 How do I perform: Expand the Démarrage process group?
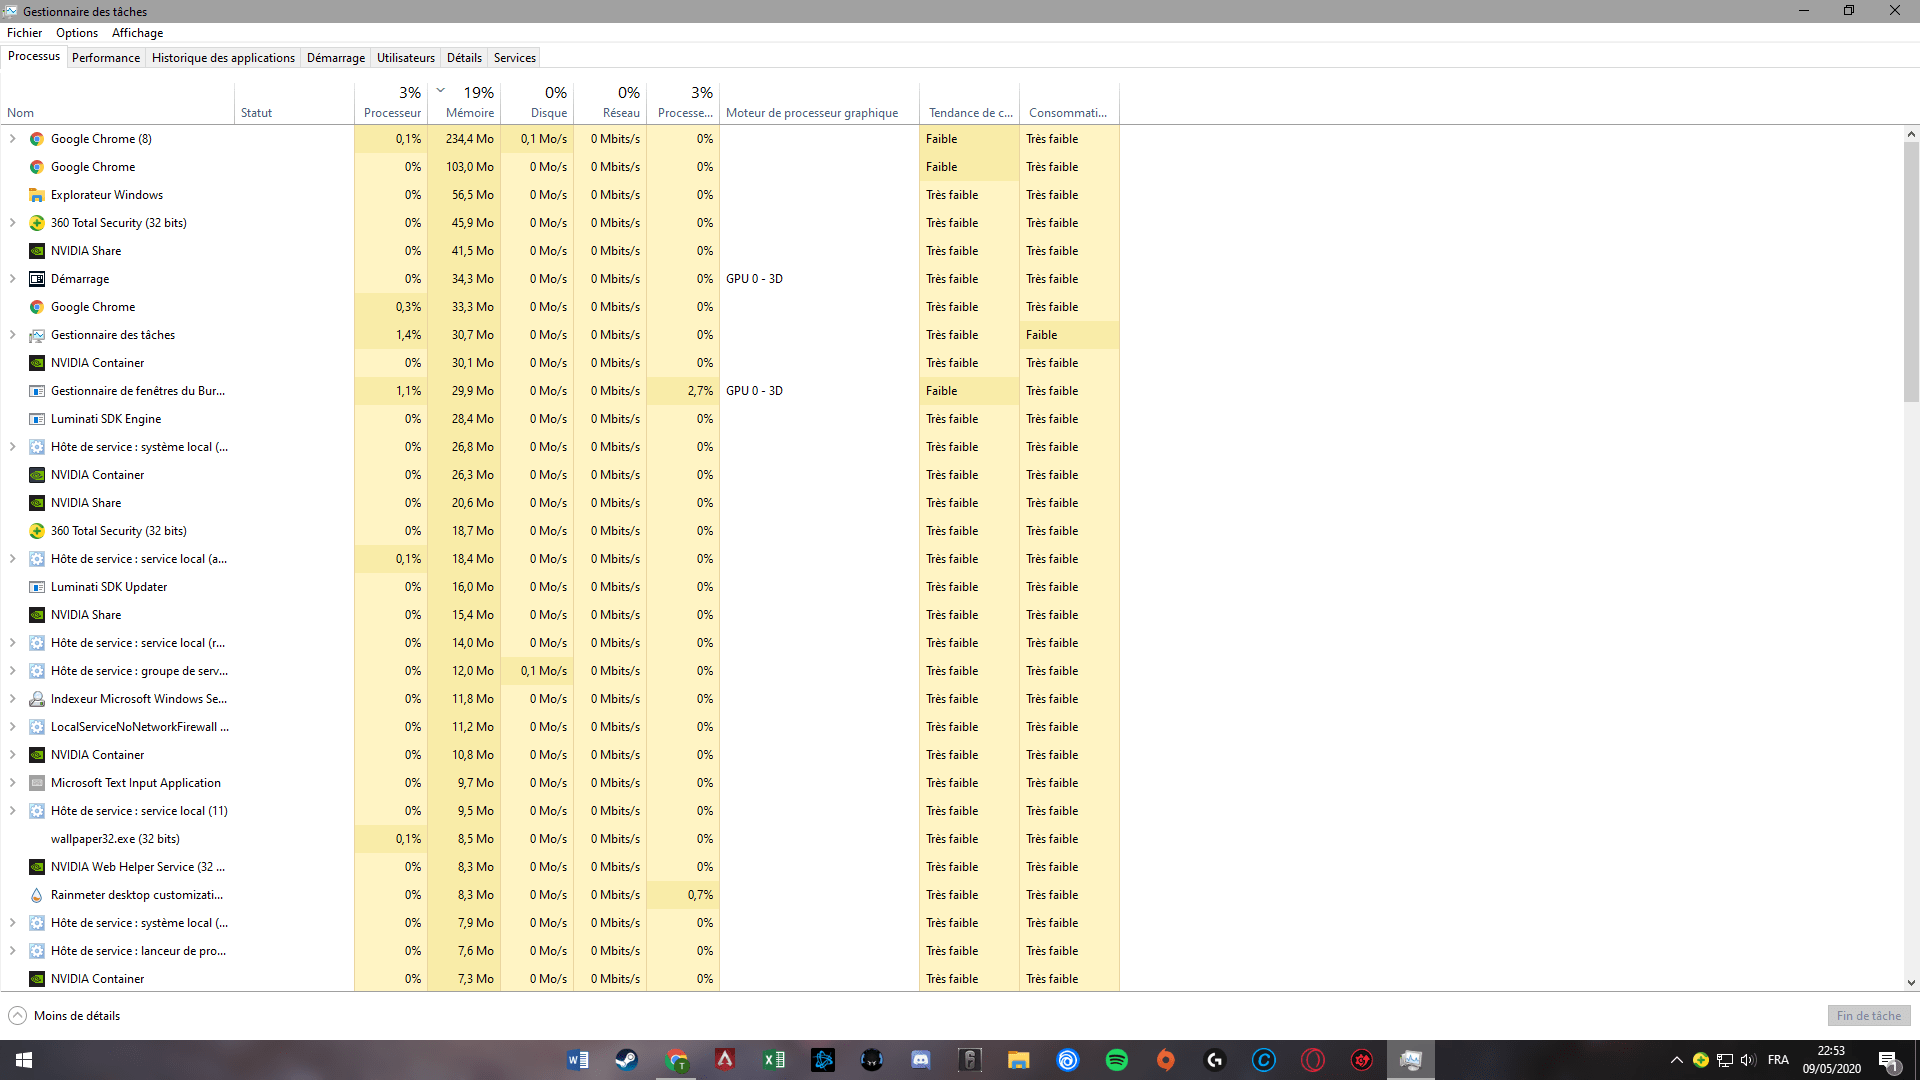[13, 279]
